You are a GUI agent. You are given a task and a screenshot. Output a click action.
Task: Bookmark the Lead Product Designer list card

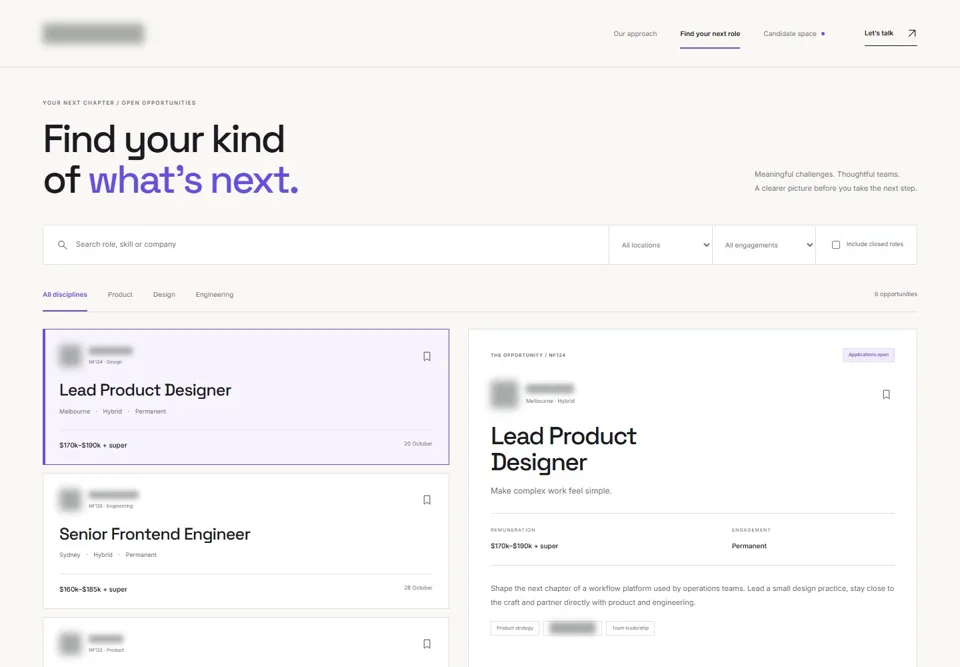427,356
